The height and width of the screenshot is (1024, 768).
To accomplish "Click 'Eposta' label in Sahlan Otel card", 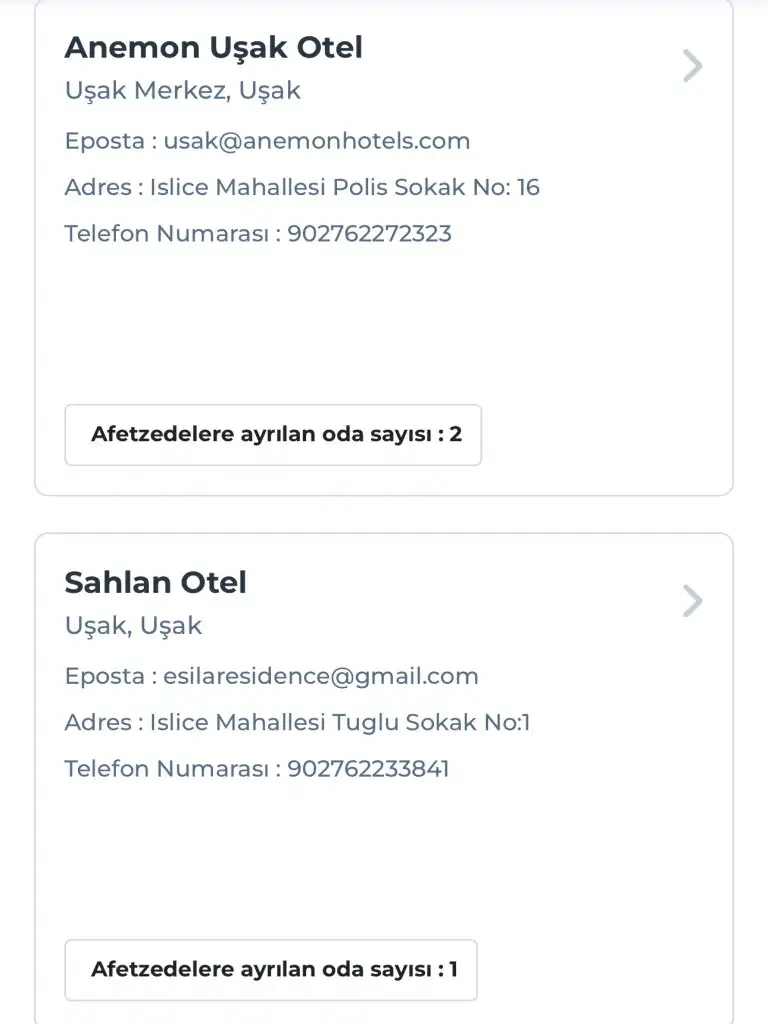I will [x=104, y=676].
